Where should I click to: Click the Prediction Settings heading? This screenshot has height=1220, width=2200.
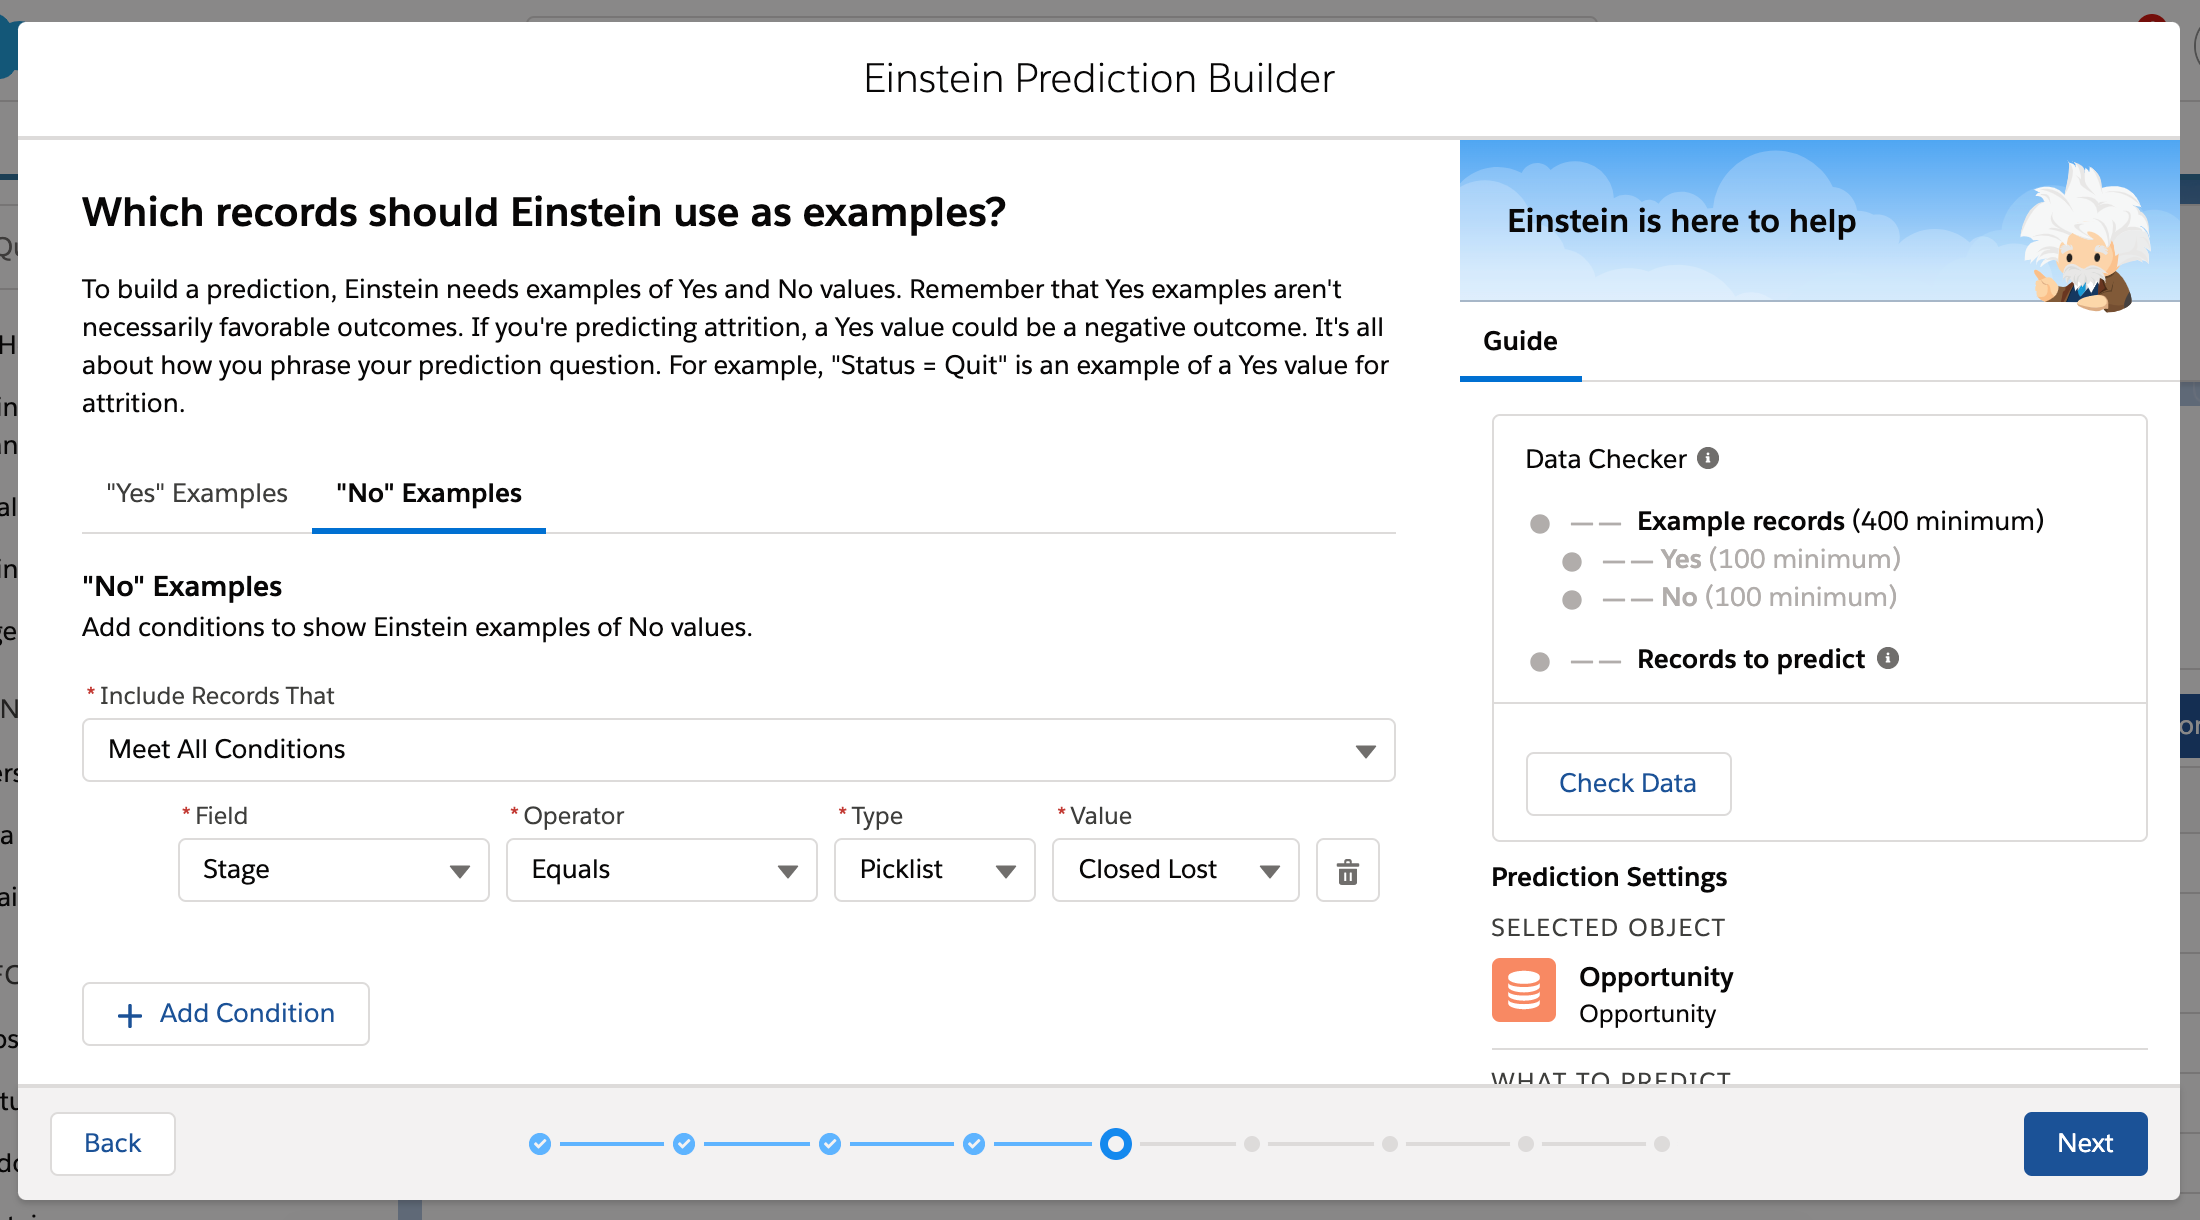1609,877
